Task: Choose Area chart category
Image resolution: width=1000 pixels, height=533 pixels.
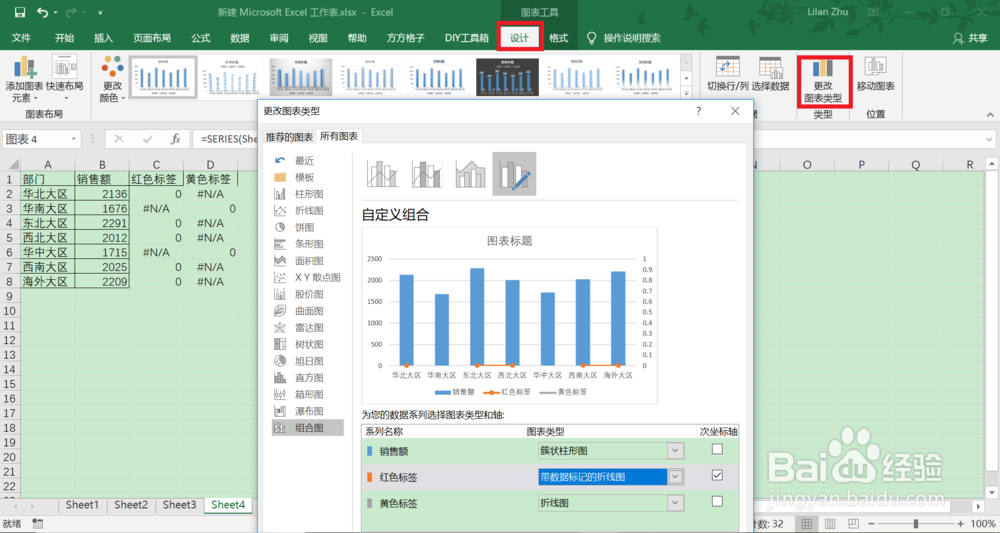Action: (308, 261)
